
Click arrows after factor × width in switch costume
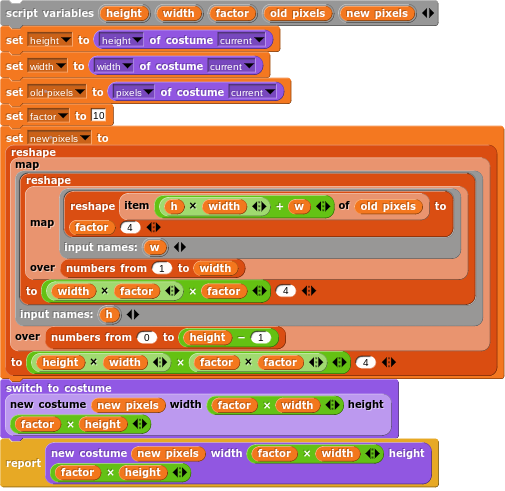[332, 405]
